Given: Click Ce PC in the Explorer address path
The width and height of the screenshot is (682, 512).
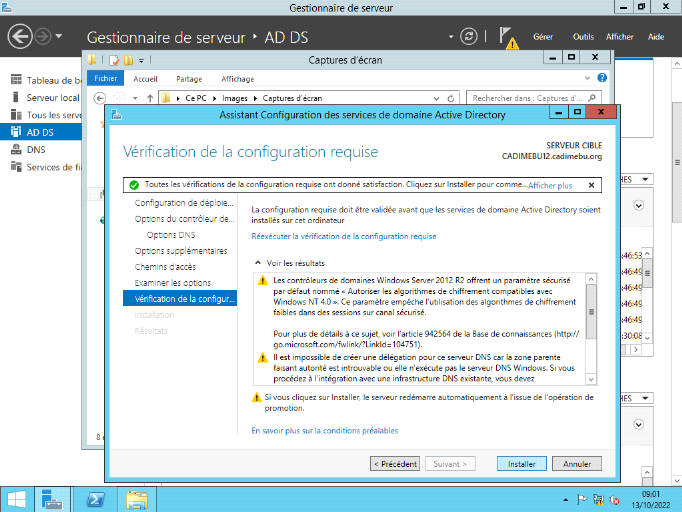Looking at the screenshot, I should 196,98.
